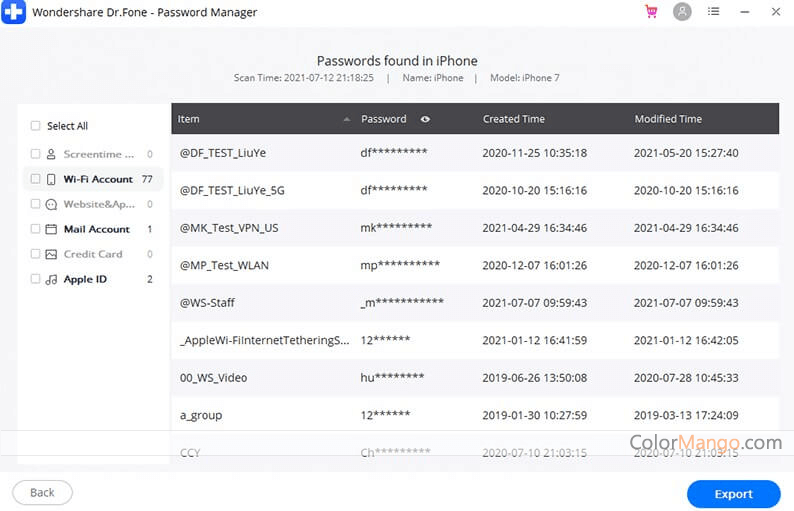This screenshot has height=511, width=794.
Task: Sort table by Created Time header
Action: coord(514,119)
